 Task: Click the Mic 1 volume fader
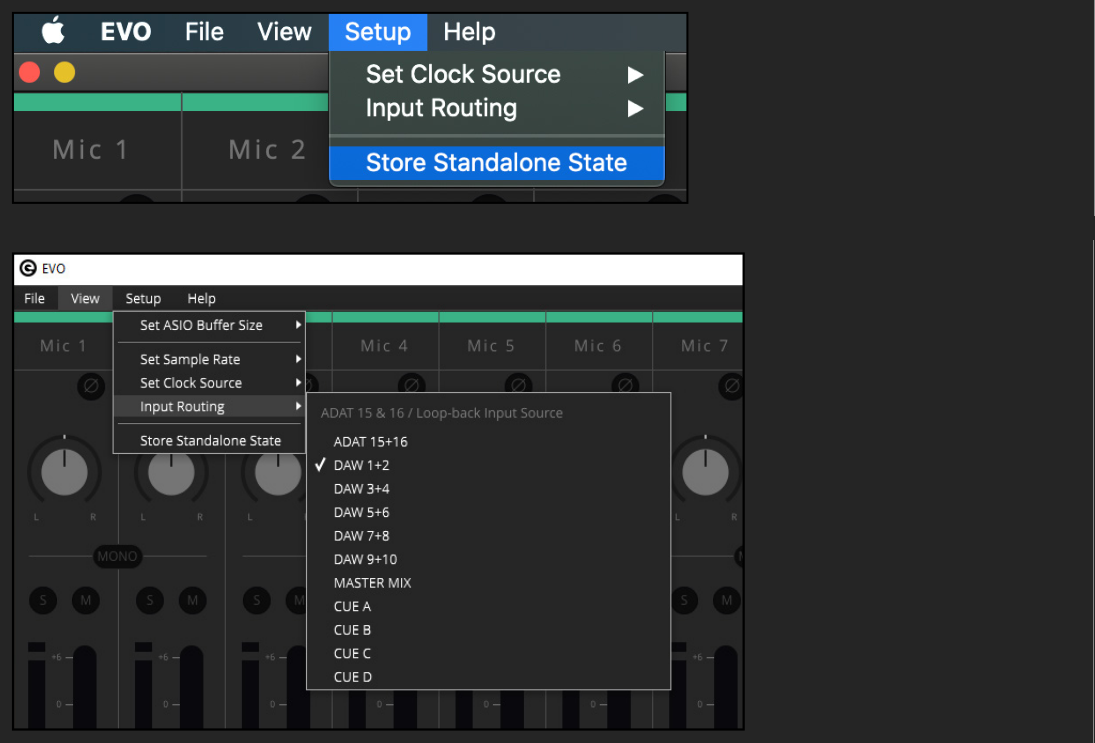tap(84, 687)
